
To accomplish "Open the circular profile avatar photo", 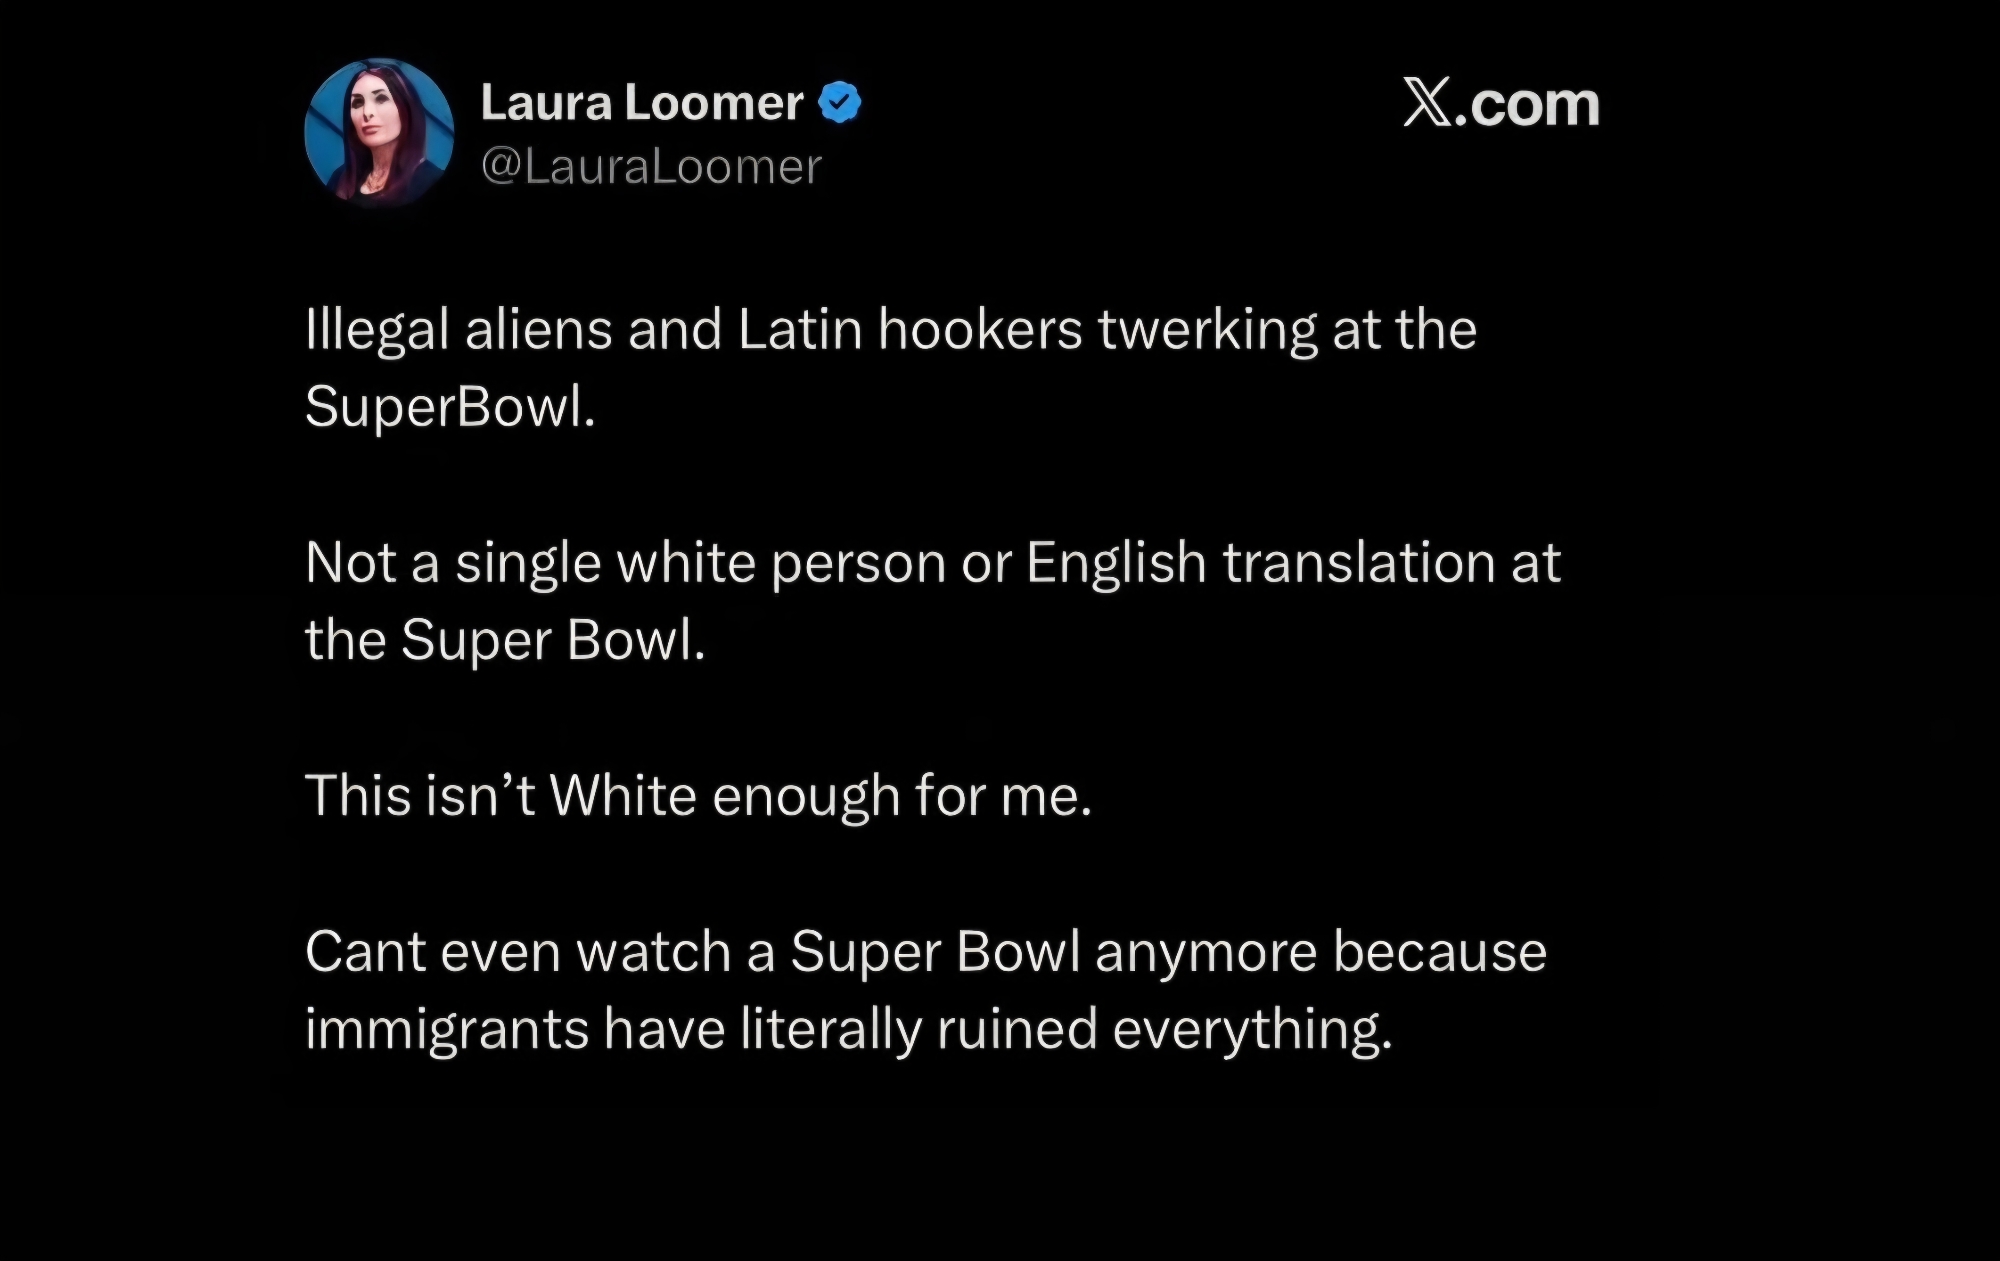I will [x=379, y=132].
